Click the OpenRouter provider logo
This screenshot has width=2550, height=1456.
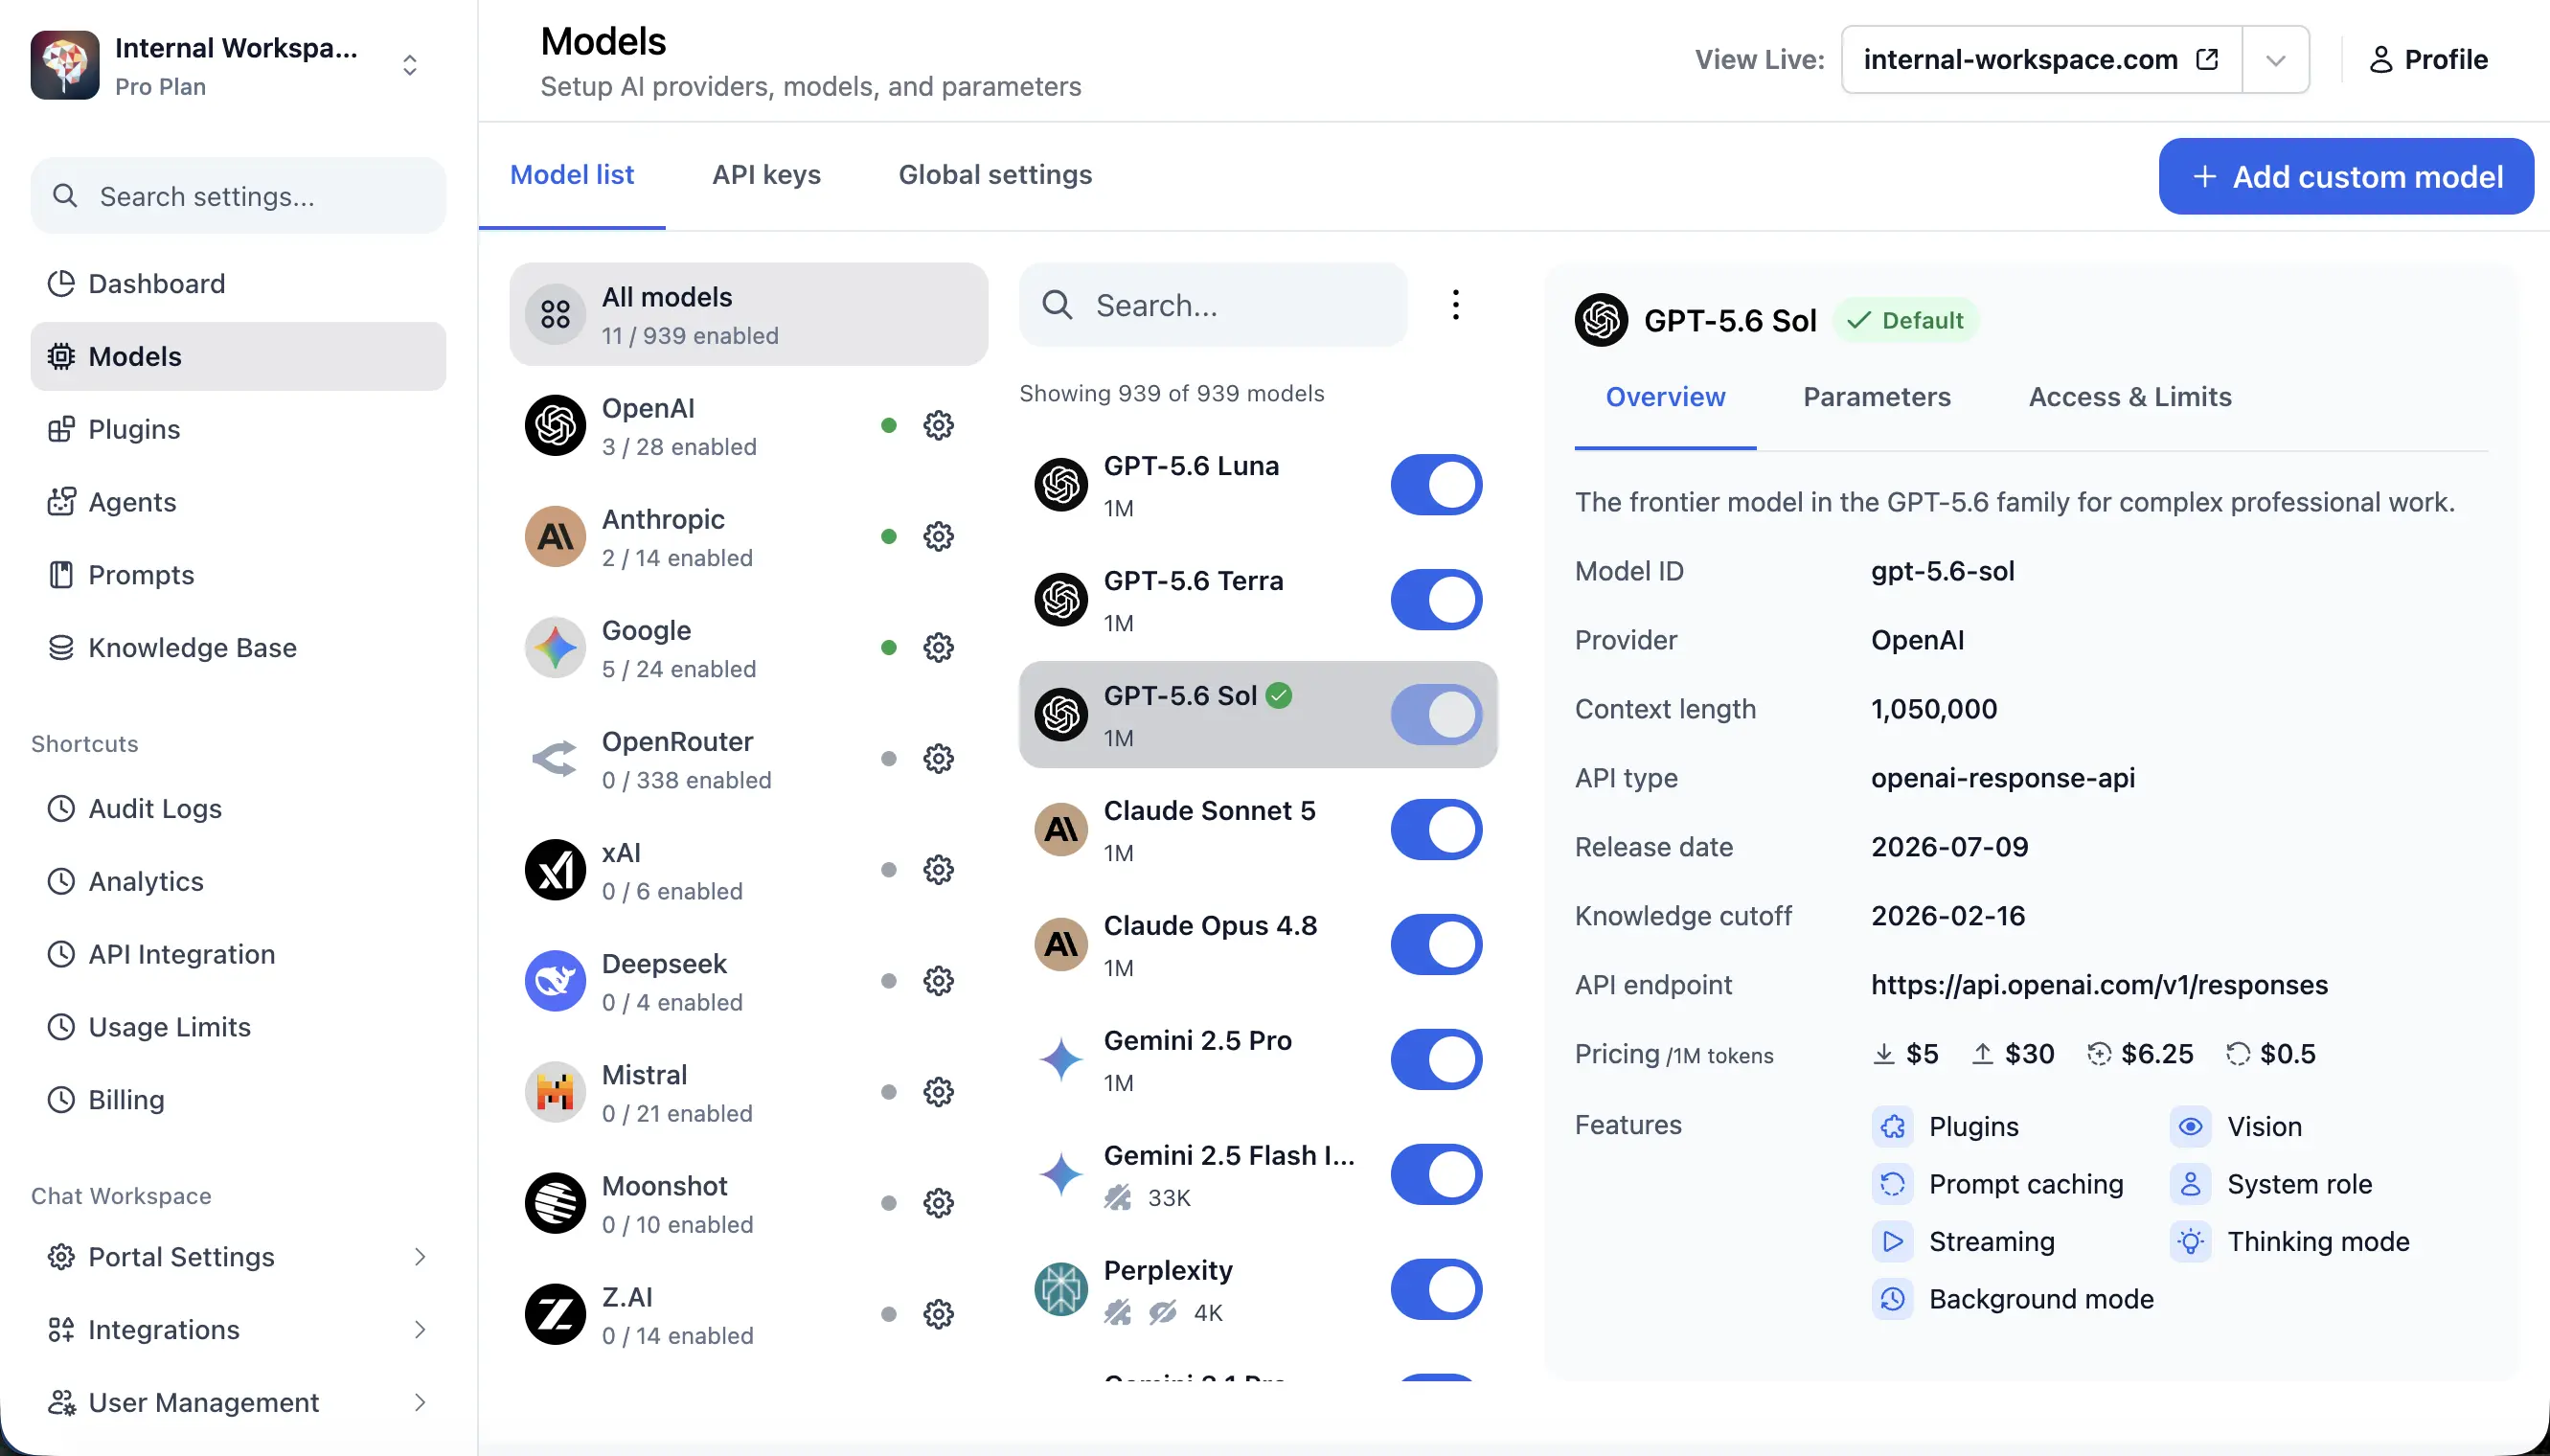click(555, 759)
